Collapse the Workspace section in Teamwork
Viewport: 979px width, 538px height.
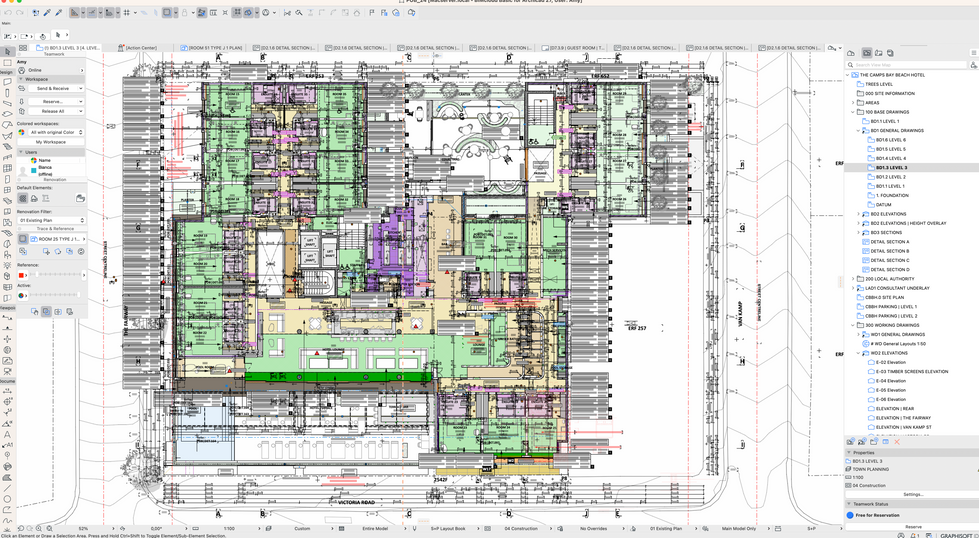click(x=21, y=79)
